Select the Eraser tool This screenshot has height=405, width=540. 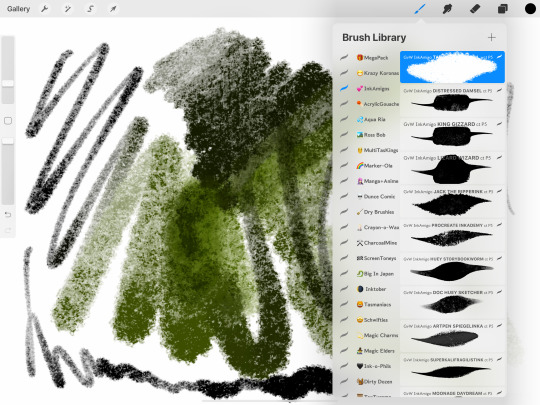coord(475,9)
